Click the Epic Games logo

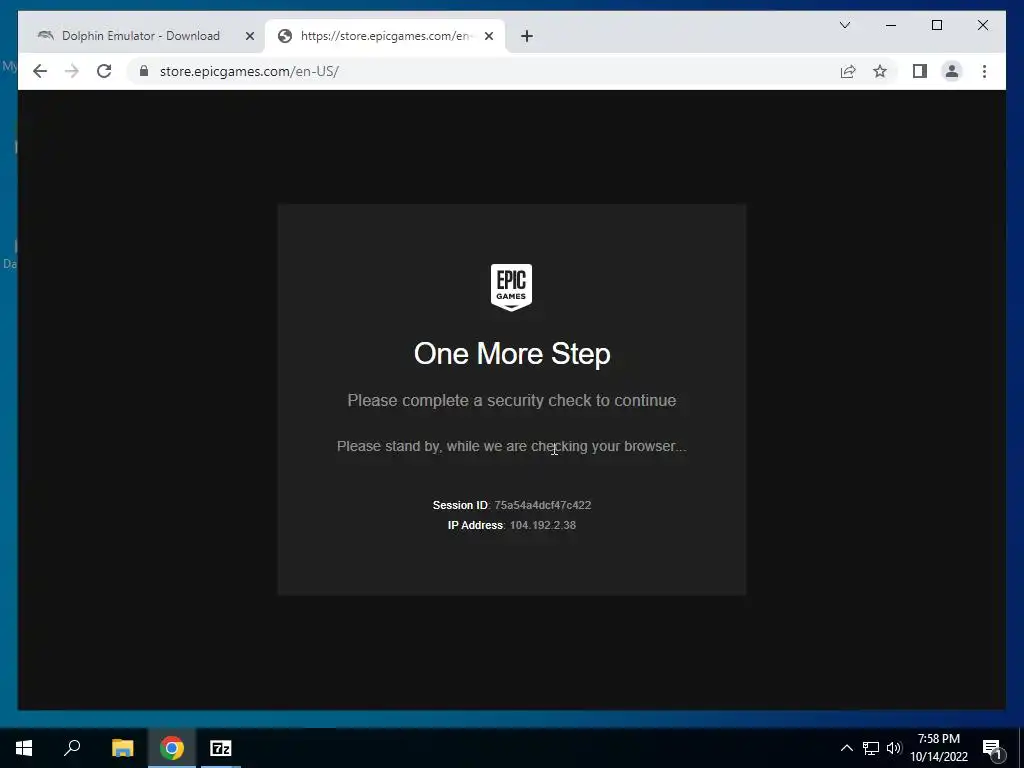tap(511, 287)
